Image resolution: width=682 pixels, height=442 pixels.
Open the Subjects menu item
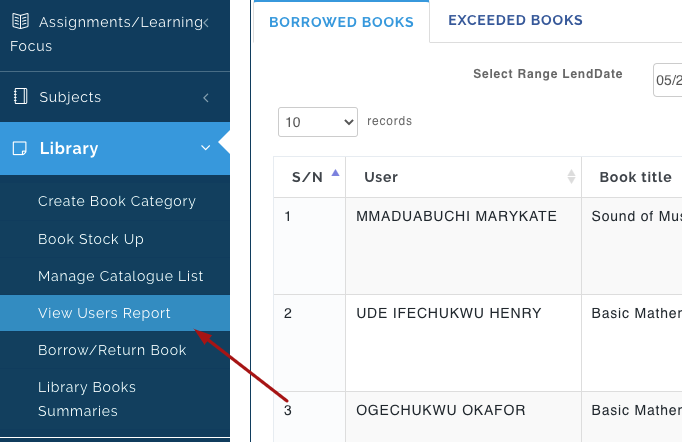[115, 97]
